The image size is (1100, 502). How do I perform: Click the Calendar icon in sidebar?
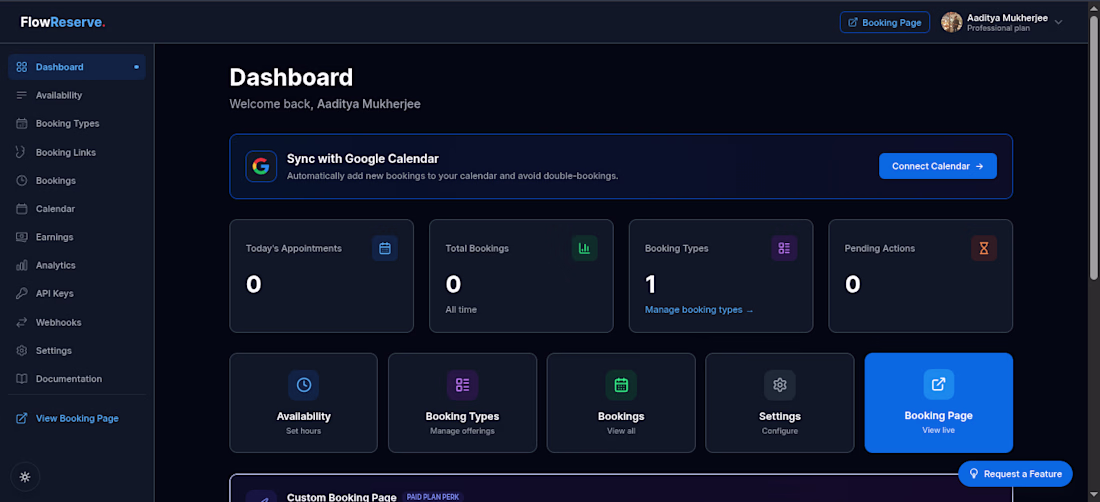22,209
